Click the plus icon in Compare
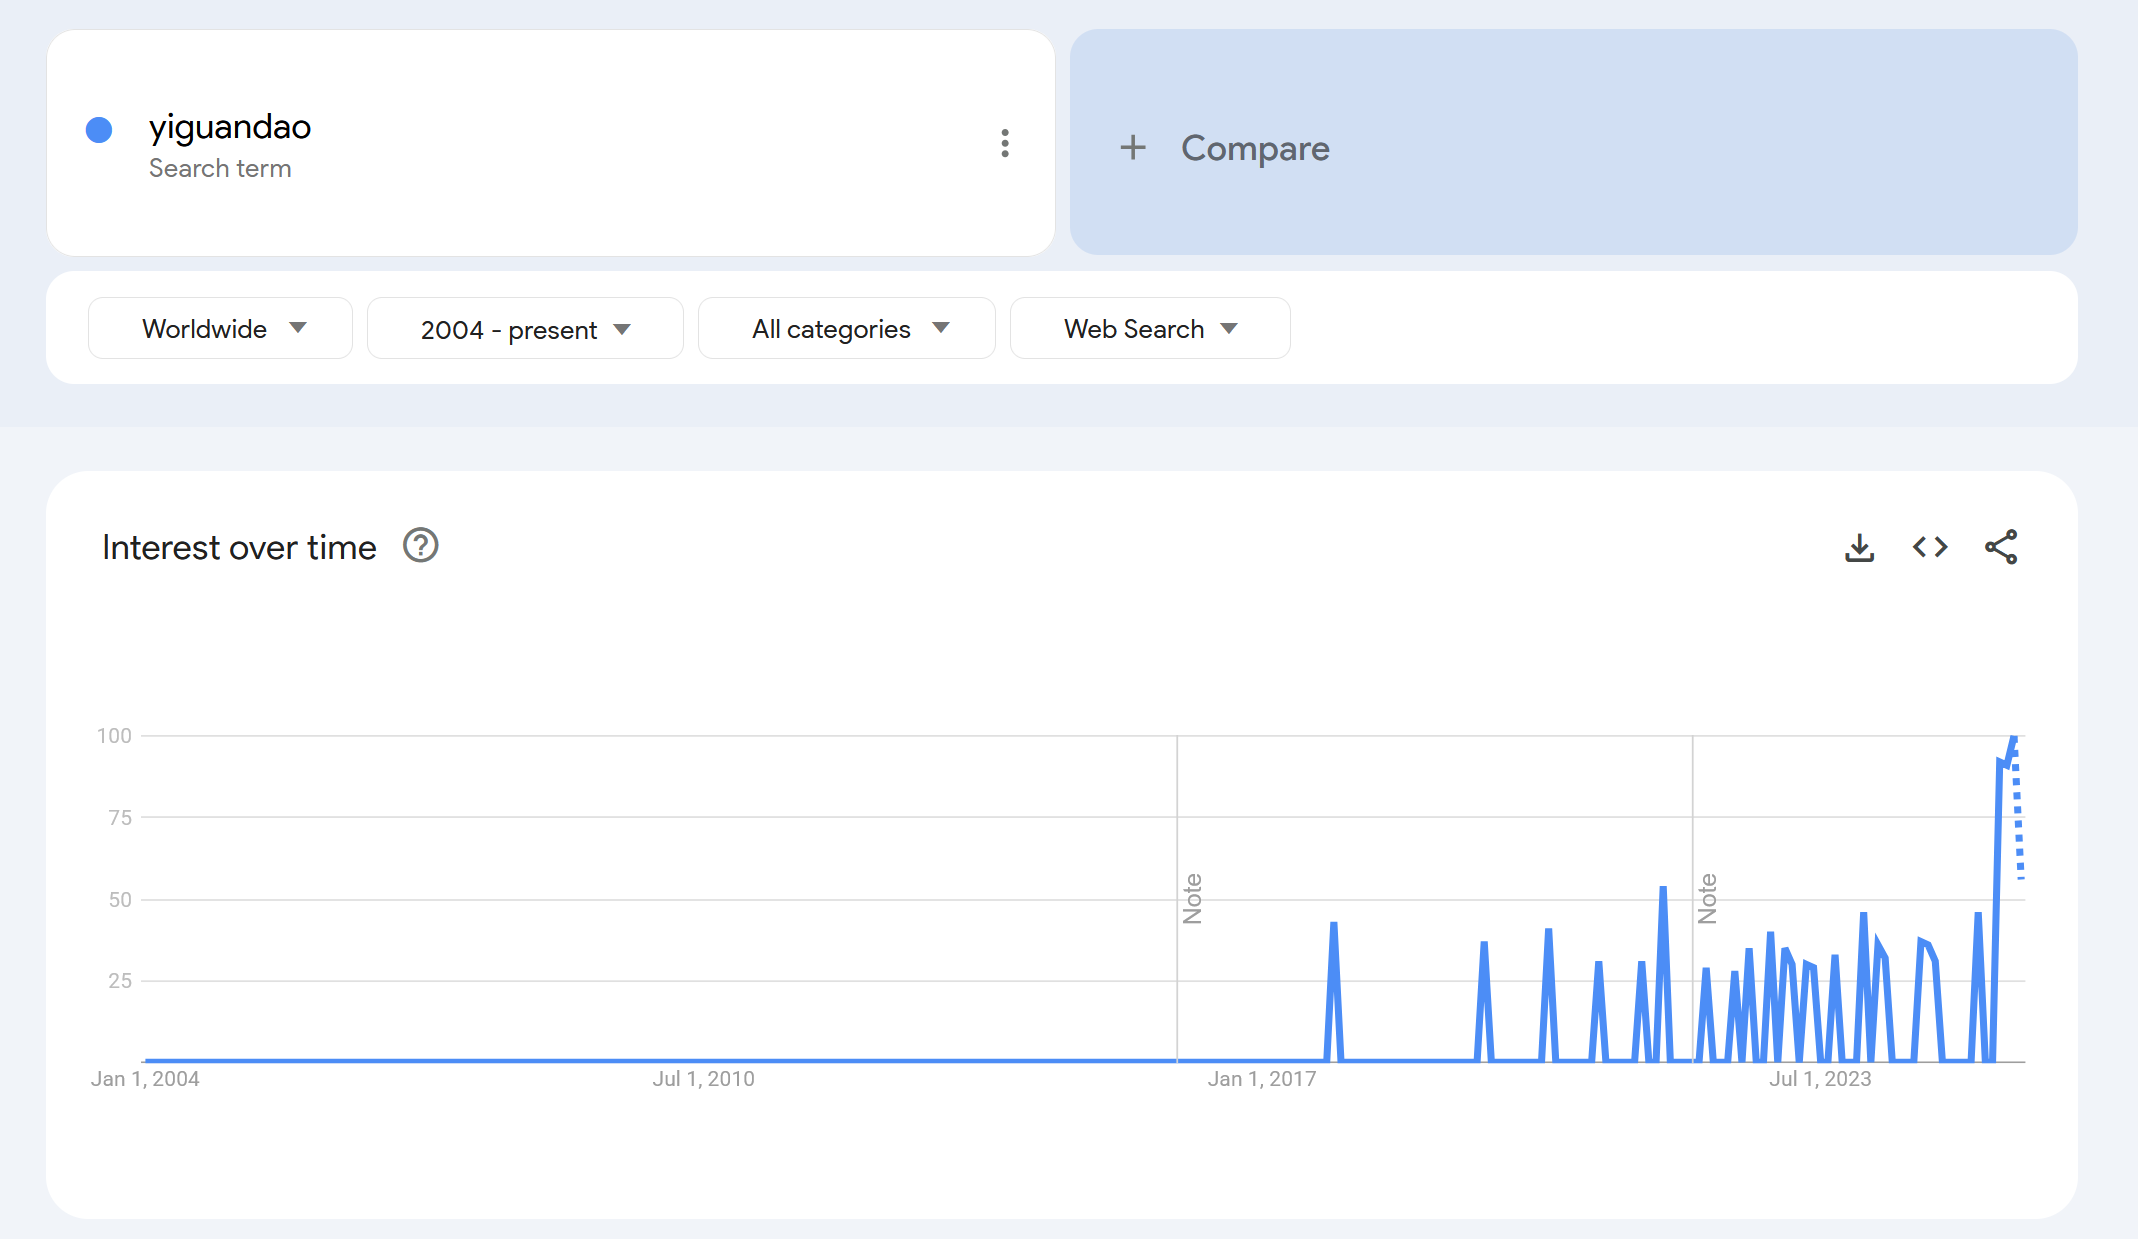 pos(1133,148)
